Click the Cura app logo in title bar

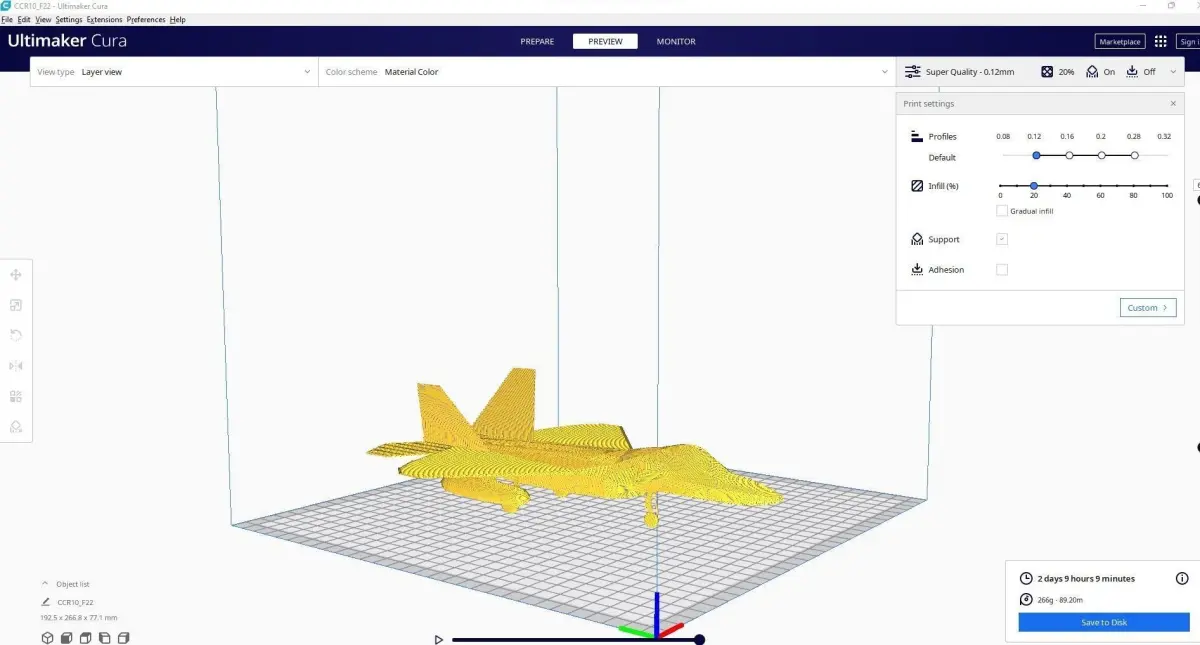[x=6, y=6]
